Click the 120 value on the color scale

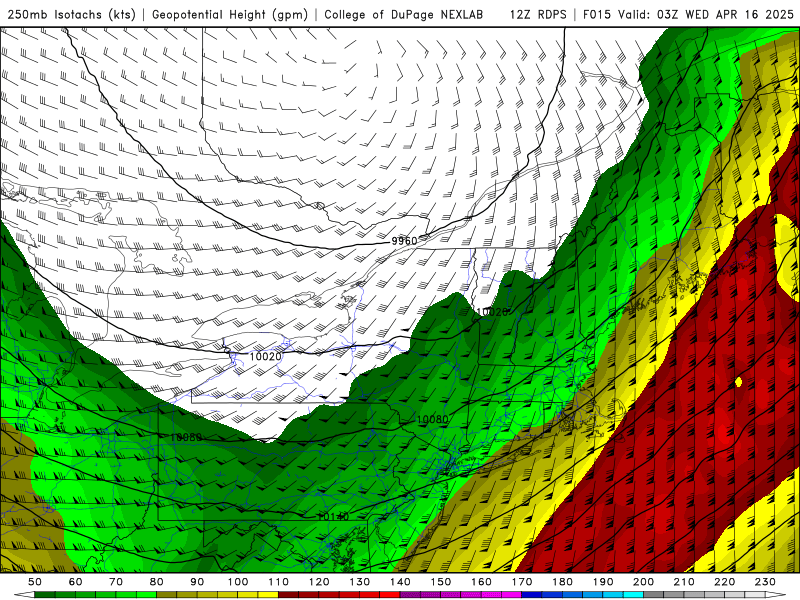click(319, 582)
